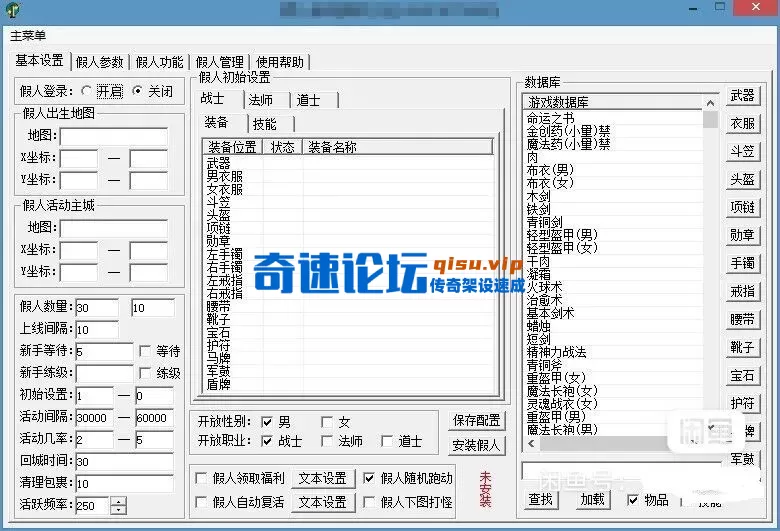Select the 项链 category button

[x=742, y=208]
